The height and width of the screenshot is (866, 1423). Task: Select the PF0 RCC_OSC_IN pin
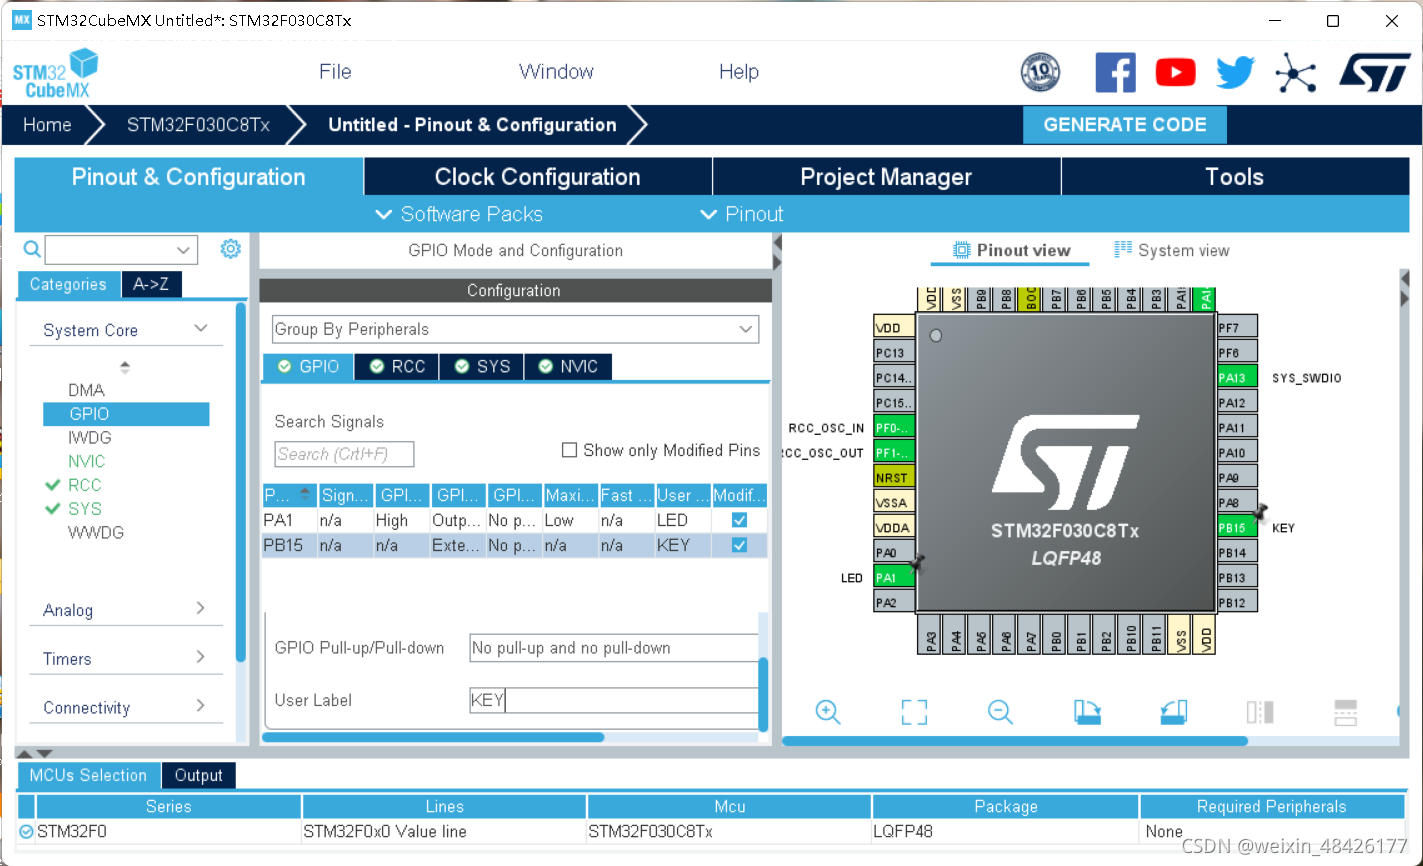pyautogui.click(x=894, y=427)
